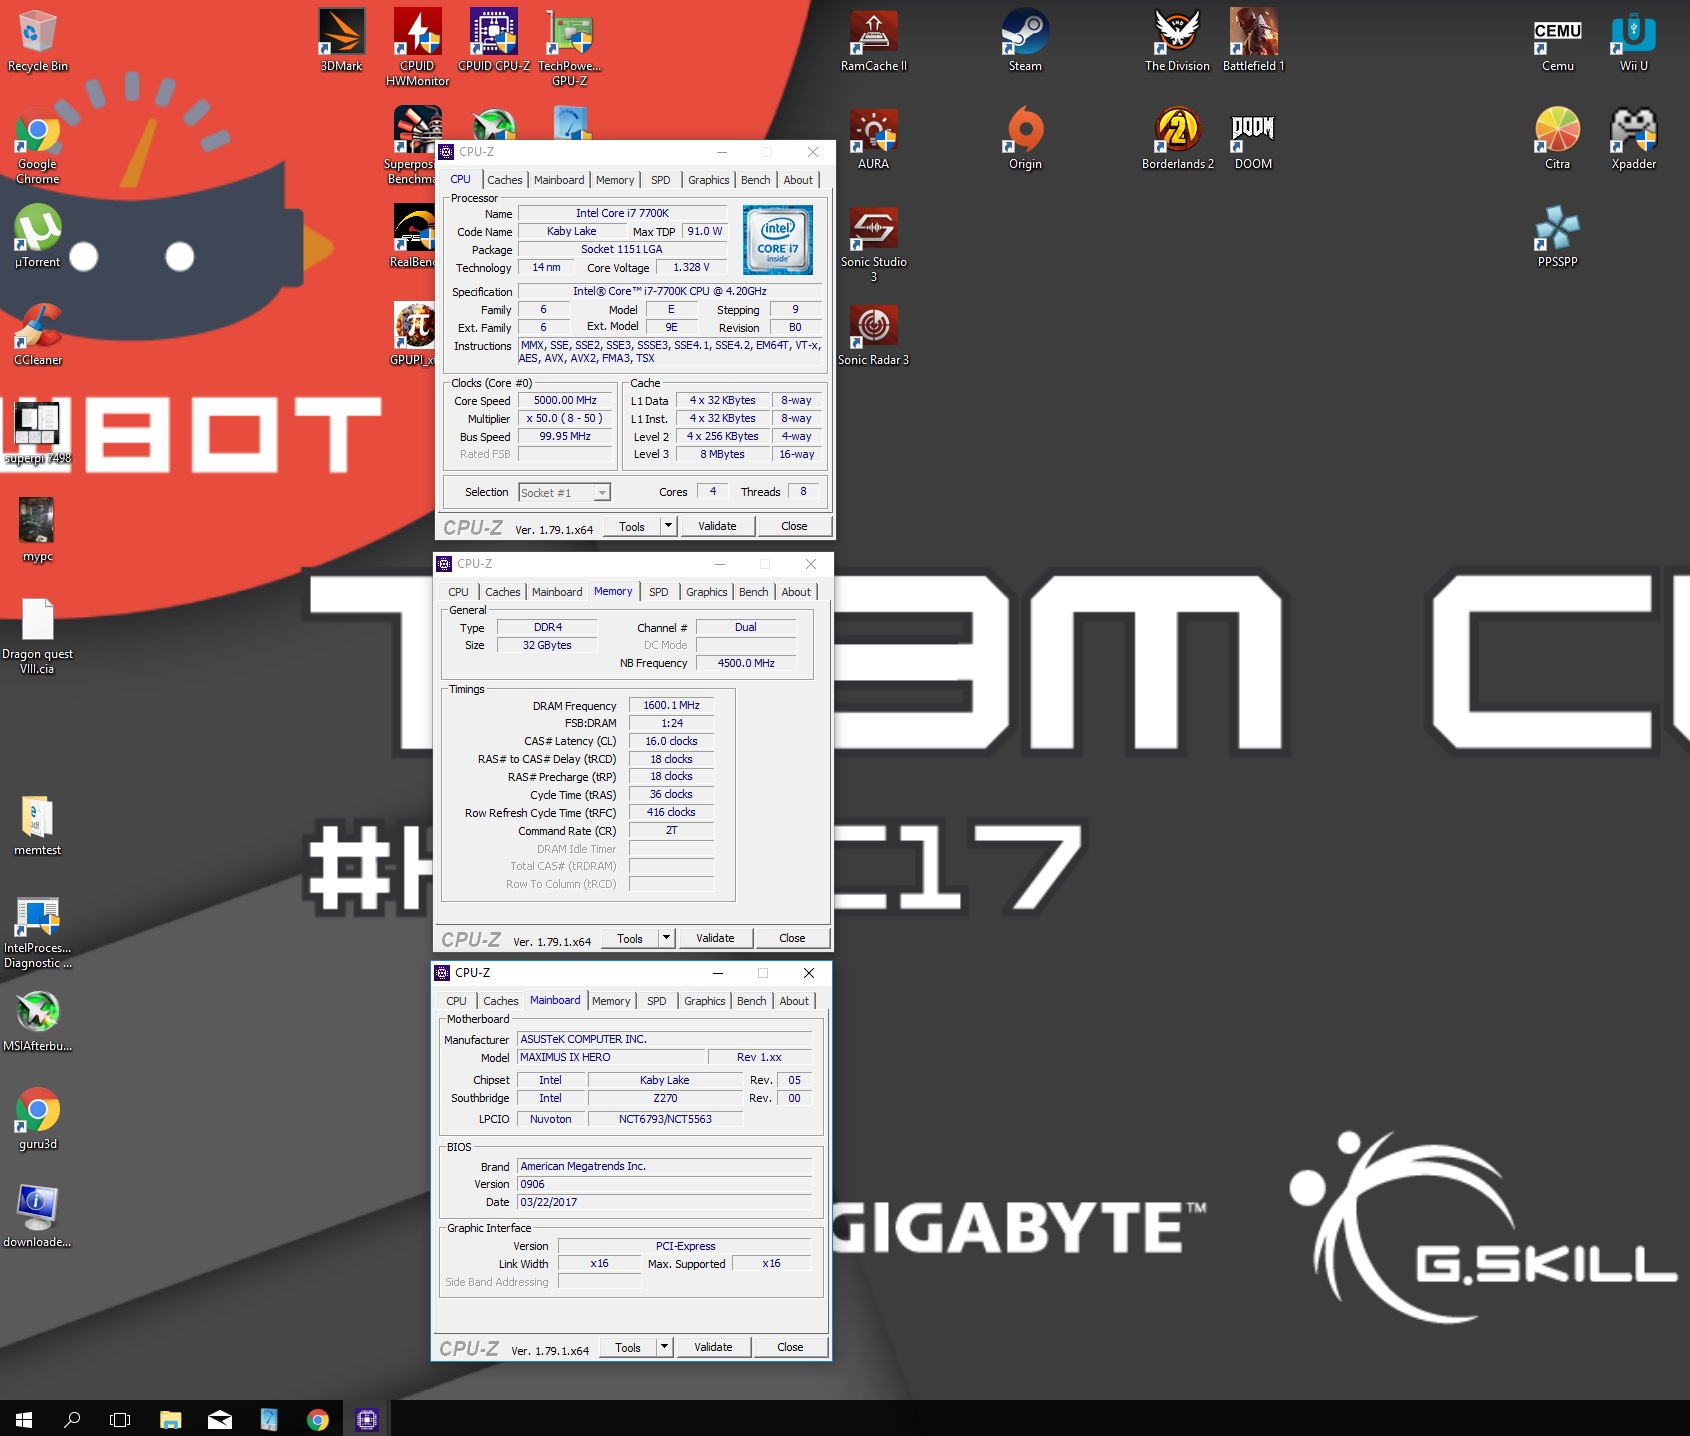Open the Mail app on taskbar
This screenshot has height=1436, width=1690.
220,1419
